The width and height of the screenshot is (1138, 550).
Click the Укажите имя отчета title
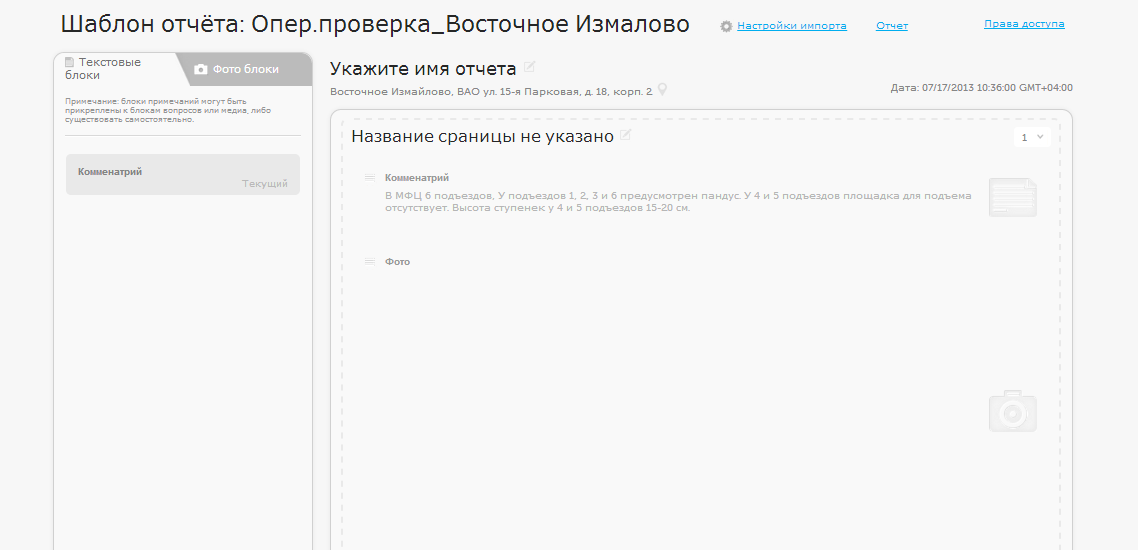pyautogui.click(x=423, y=69)
